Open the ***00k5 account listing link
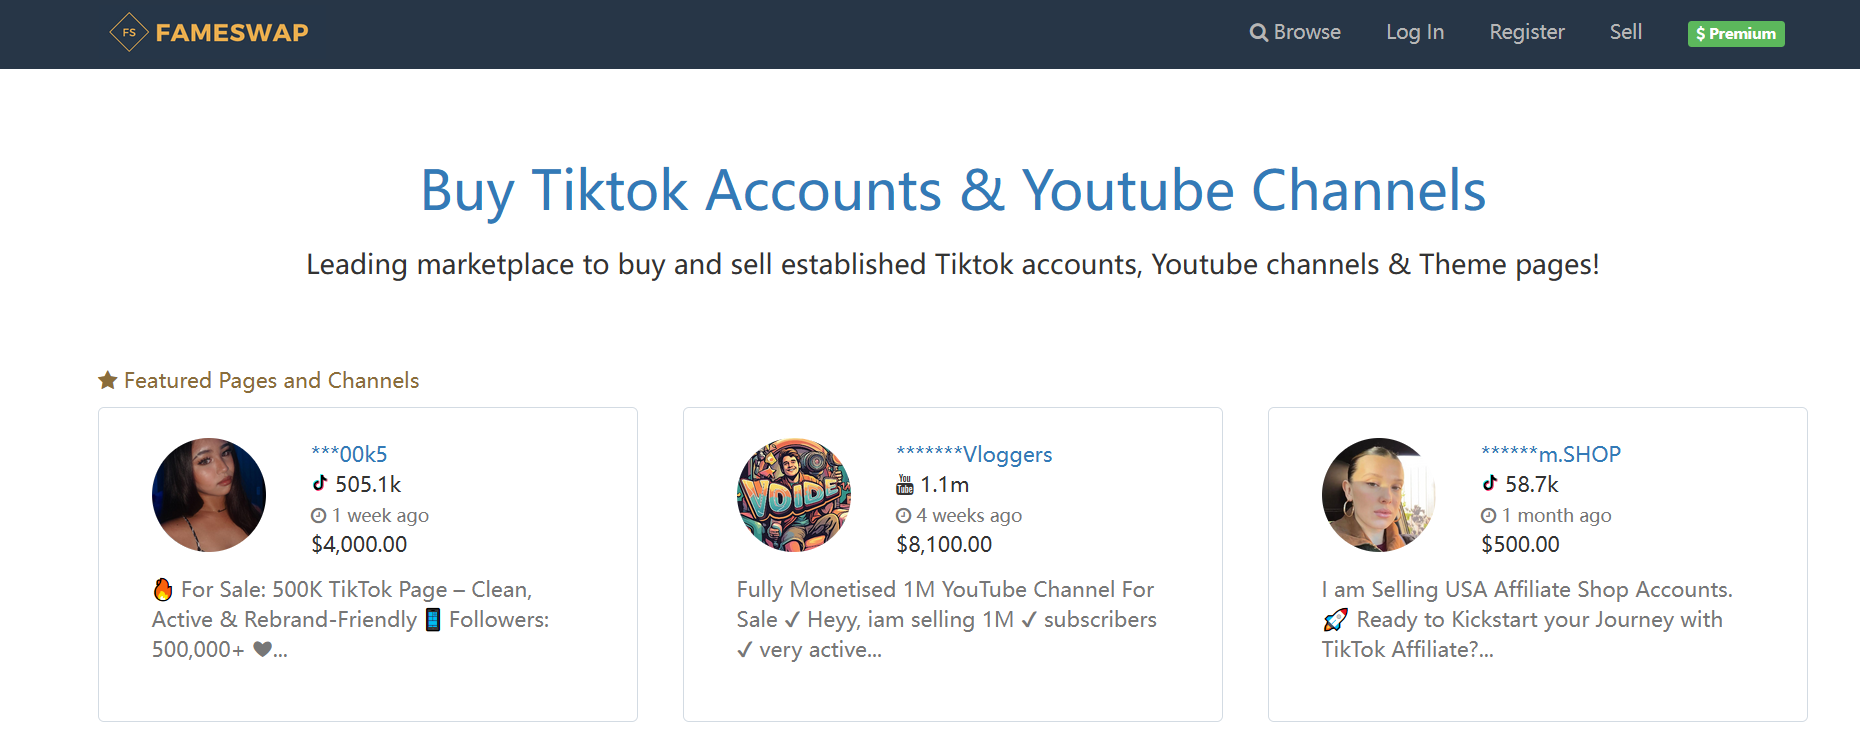Screen dimensions: 1860x735 (x=349, y=454)
